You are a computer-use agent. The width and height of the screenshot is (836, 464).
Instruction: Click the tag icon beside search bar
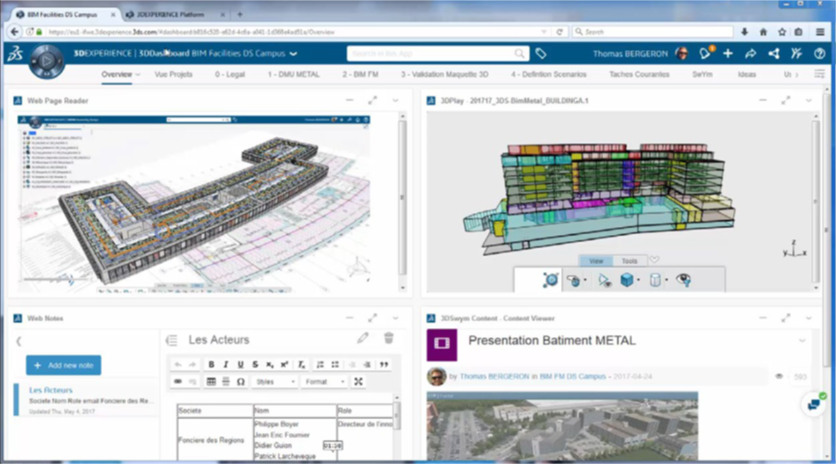pyautogui.click(x=541, y=53)
